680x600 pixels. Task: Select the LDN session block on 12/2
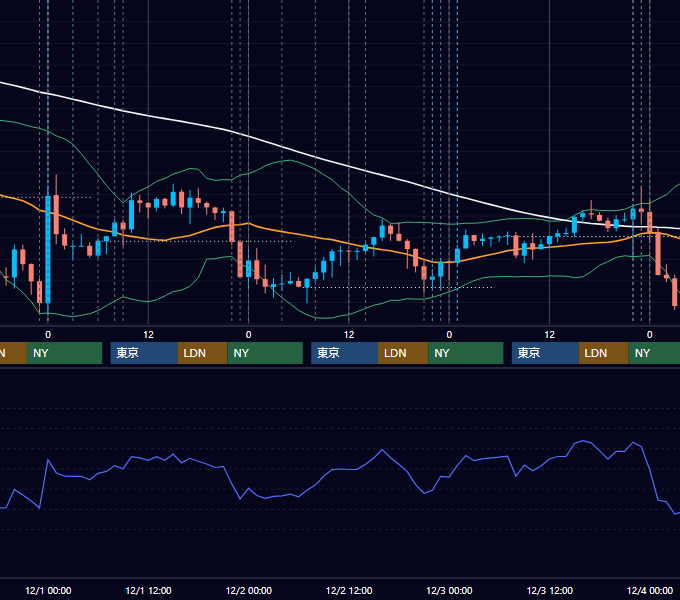(403, 353)
